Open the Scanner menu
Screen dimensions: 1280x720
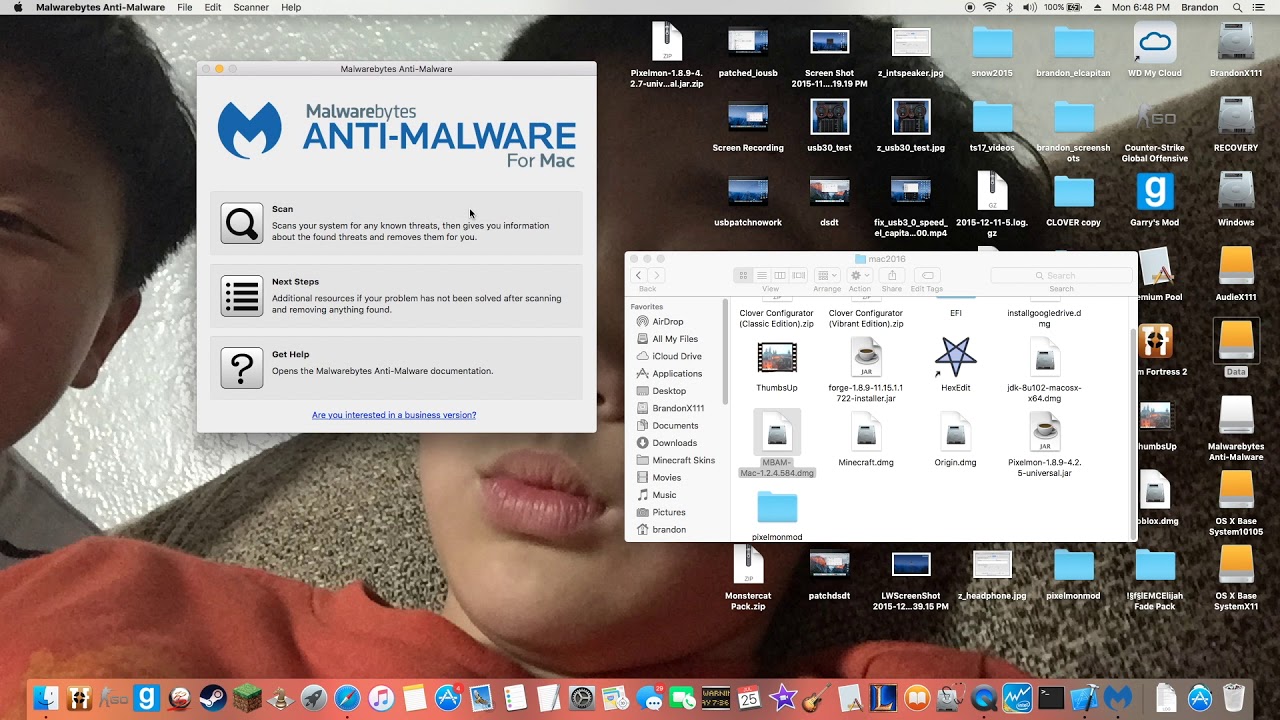pos(251,7)
